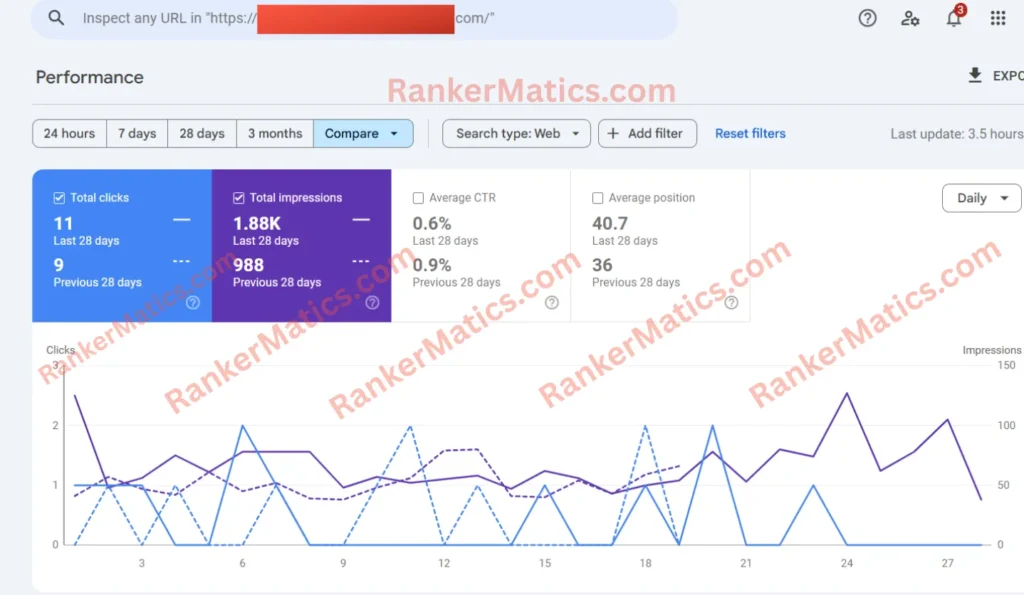Open the Google apps grid
Screen dimensions: 1024x595
click(x=998, y=18)
